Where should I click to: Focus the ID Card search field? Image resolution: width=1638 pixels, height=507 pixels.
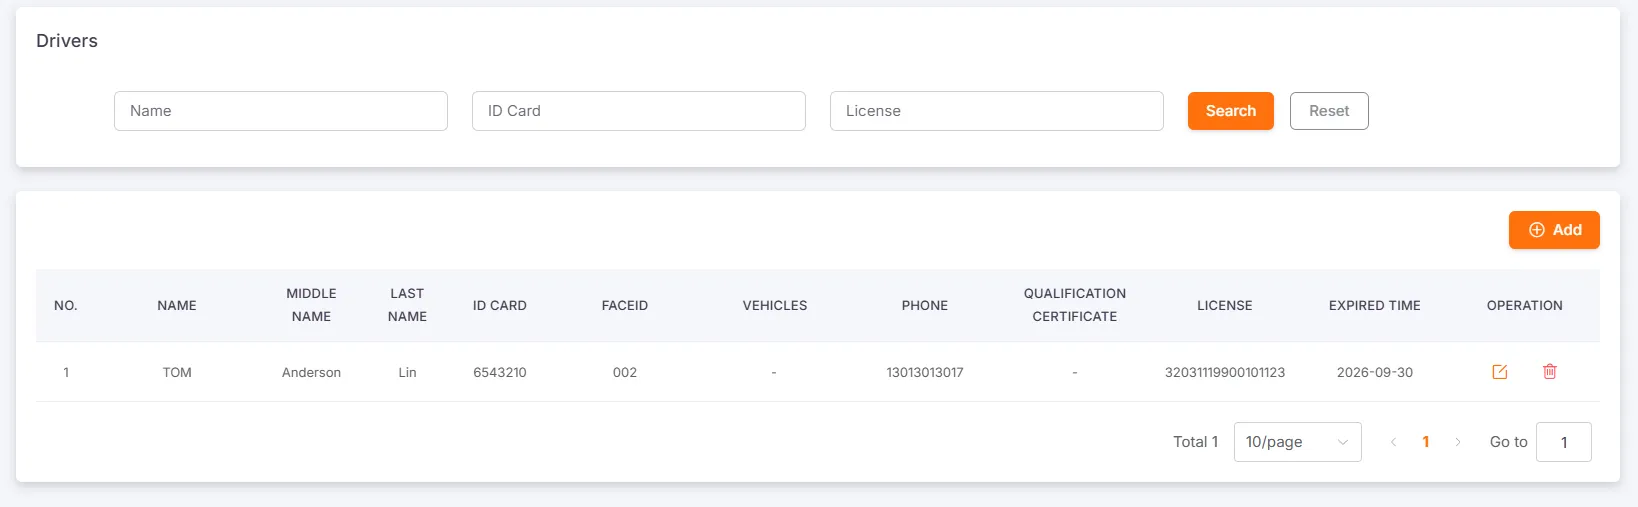click(x=639, y=111)
